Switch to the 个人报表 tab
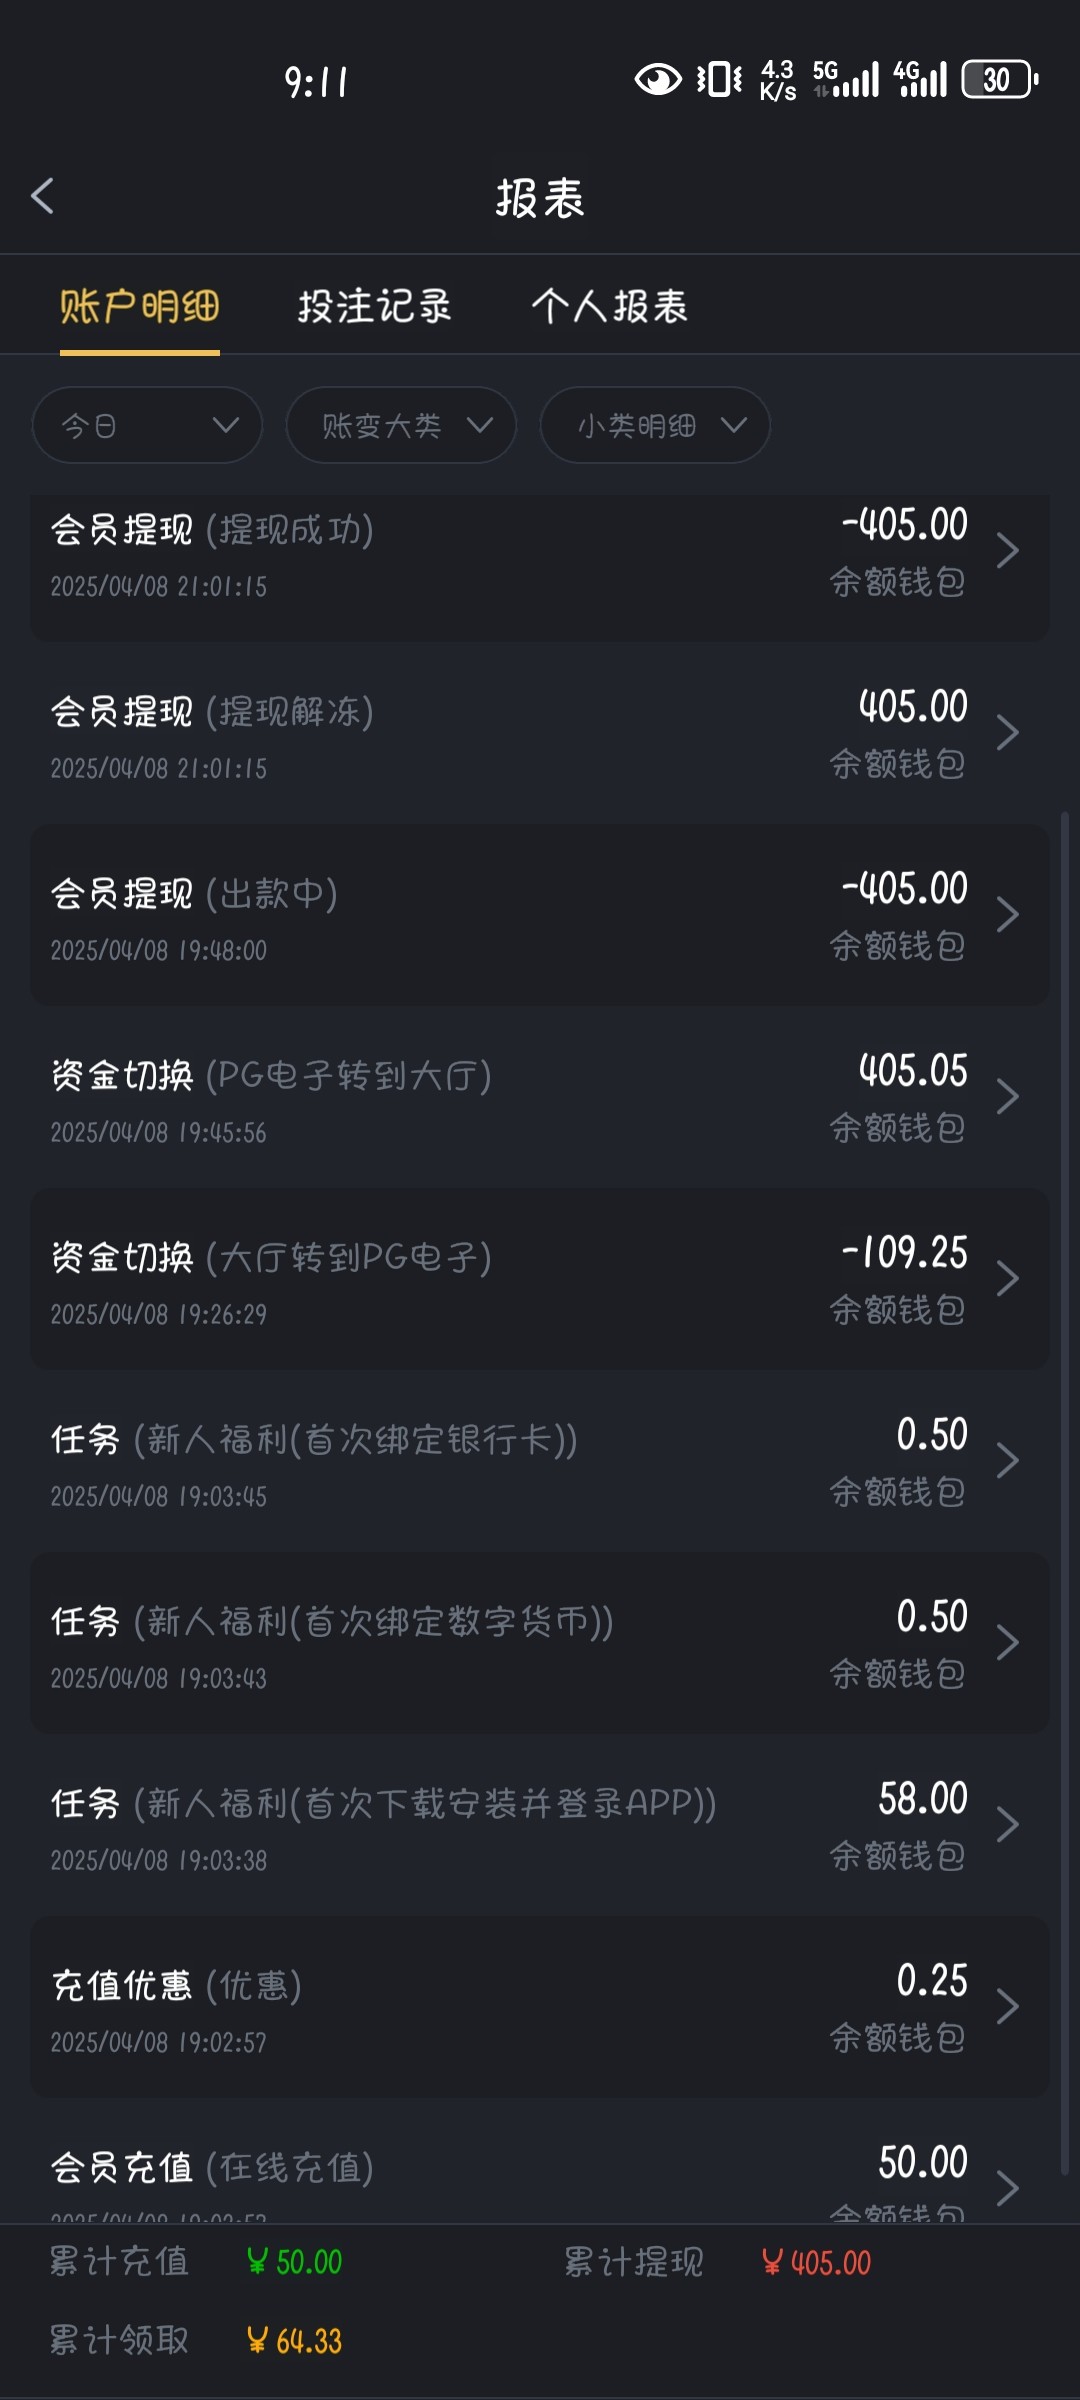1080x2400 pixels. tap(610, 307)
